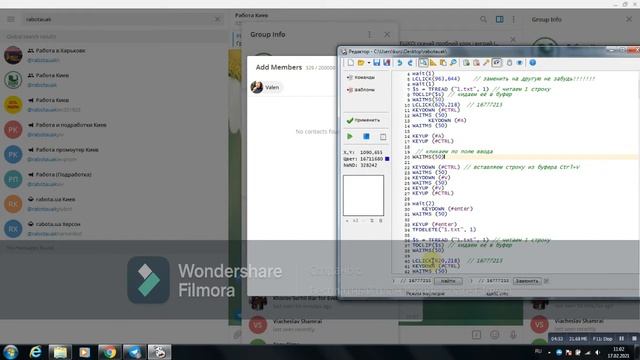The image size is (640, 360).
Task: Expand the open-file dropdown arrow in editor
Action: 369,63
